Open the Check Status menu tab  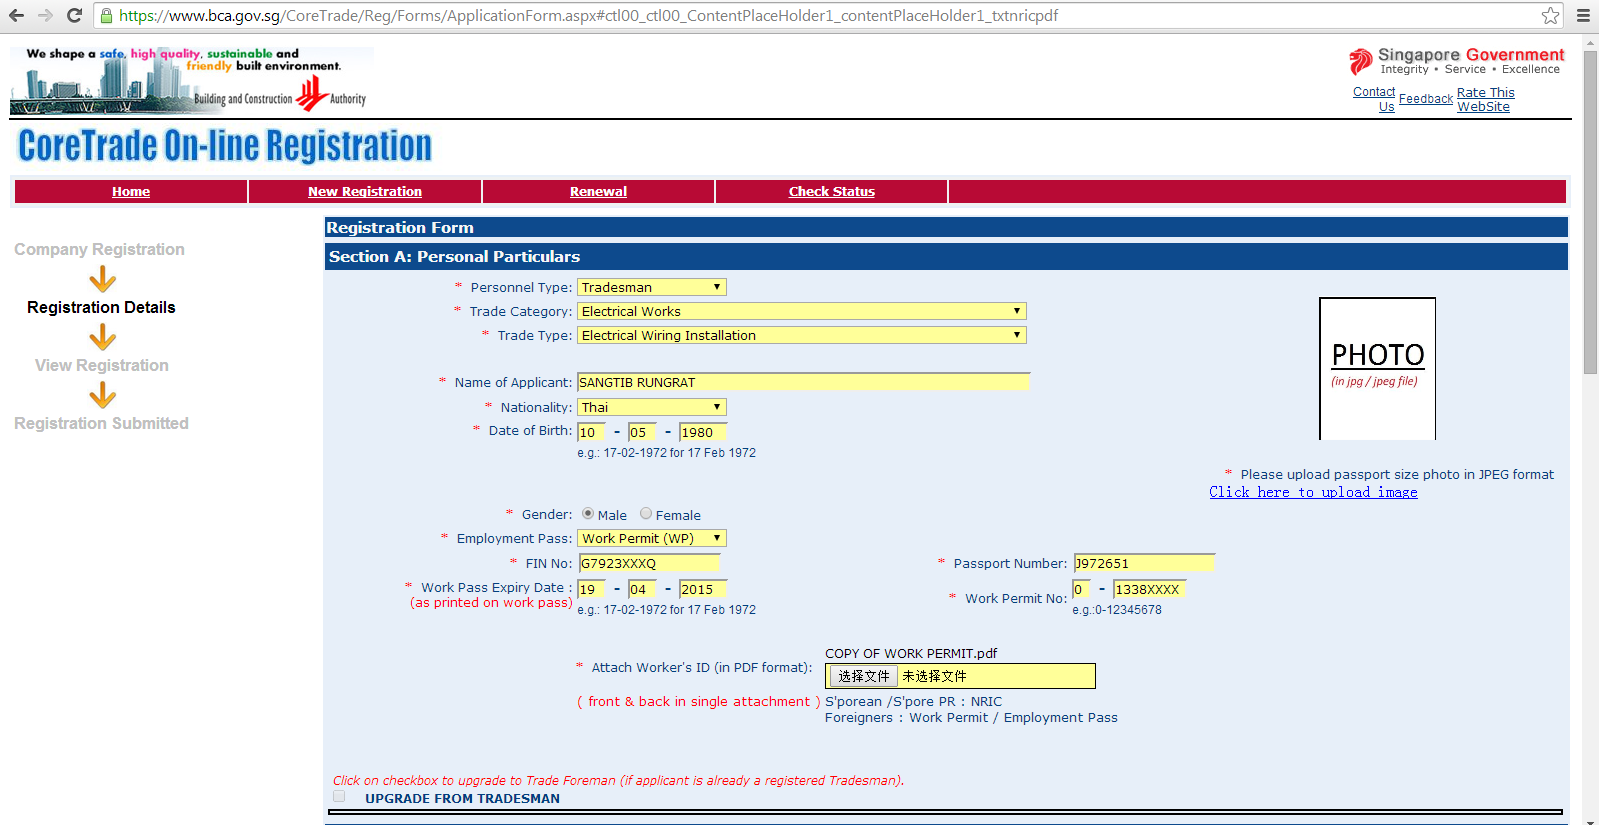(832, 191)
